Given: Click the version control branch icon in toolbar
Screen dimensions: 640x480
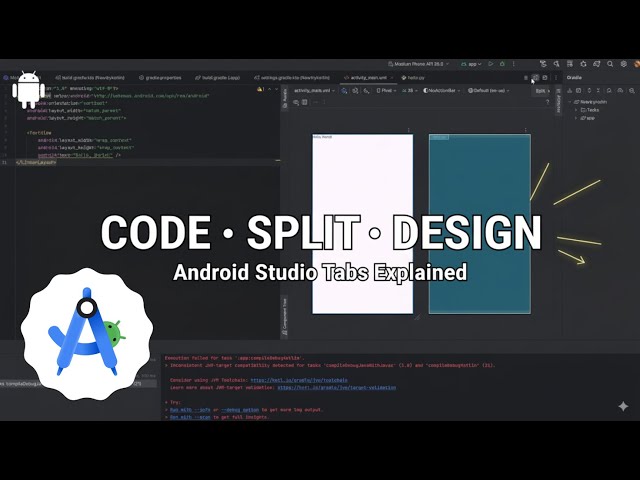Looking at the screenshot, I should click(x=543, y=64).
